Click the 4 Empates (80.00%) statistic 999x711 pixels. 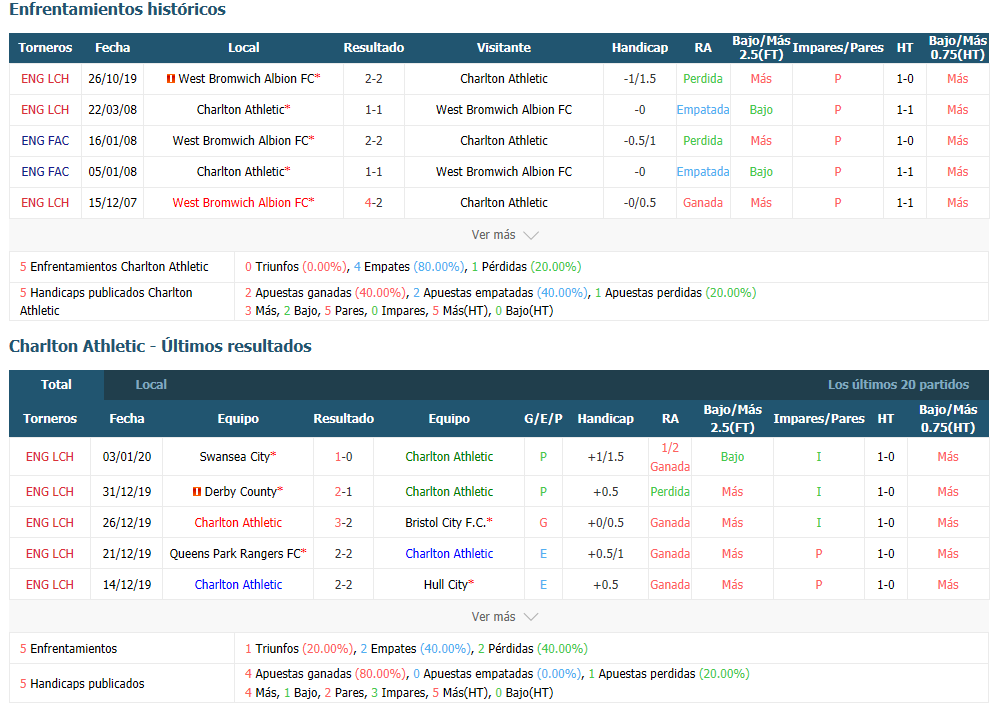tap(409, 267)
